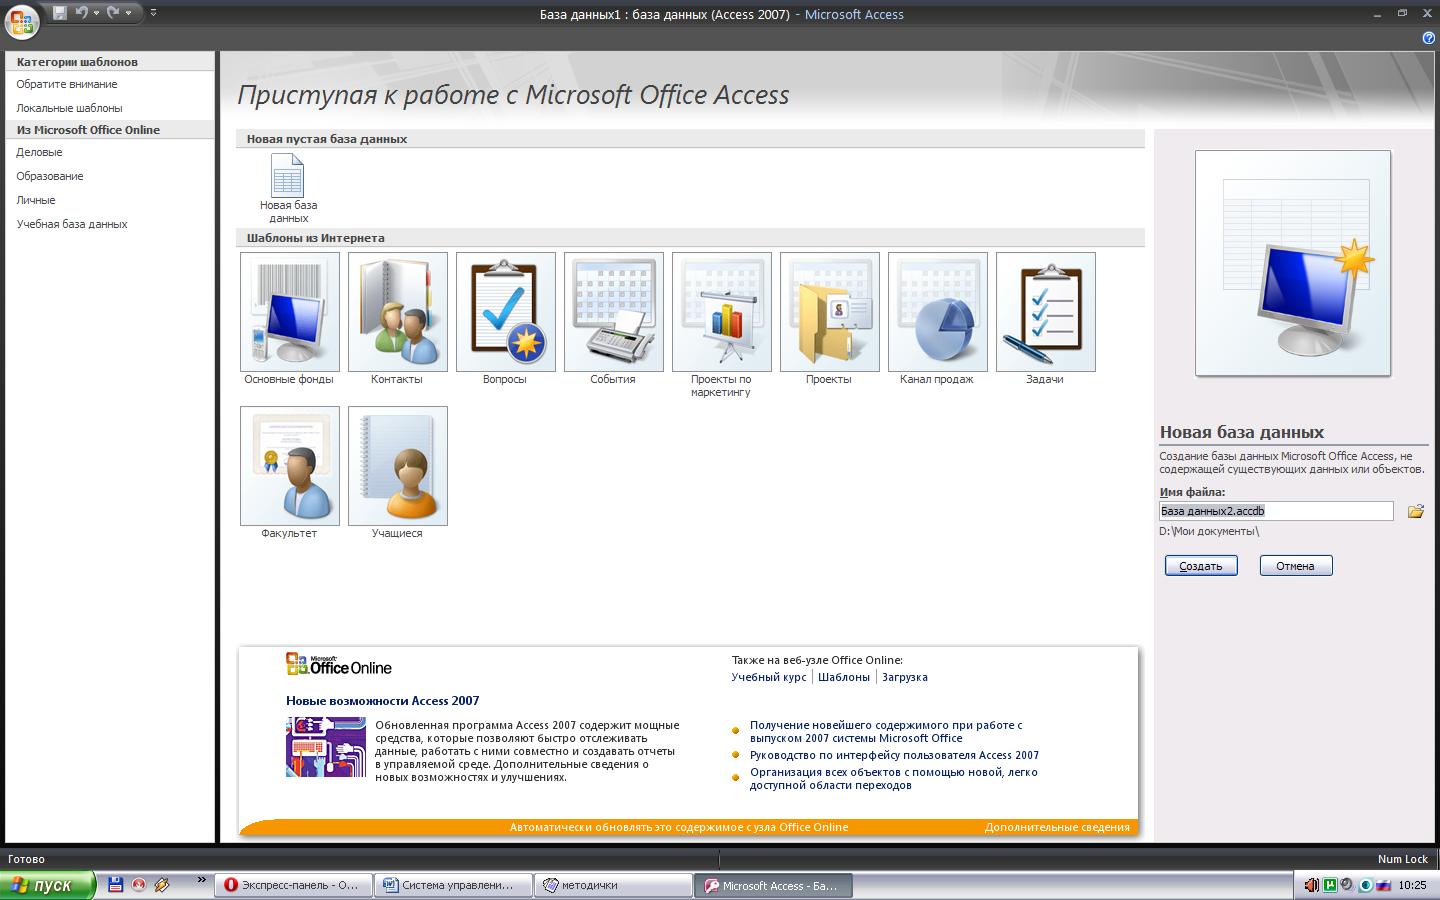This screenshot has height=900, width=1440.
Task: Switch to Система управлени Word taskbar window
Action: [453, 885]
